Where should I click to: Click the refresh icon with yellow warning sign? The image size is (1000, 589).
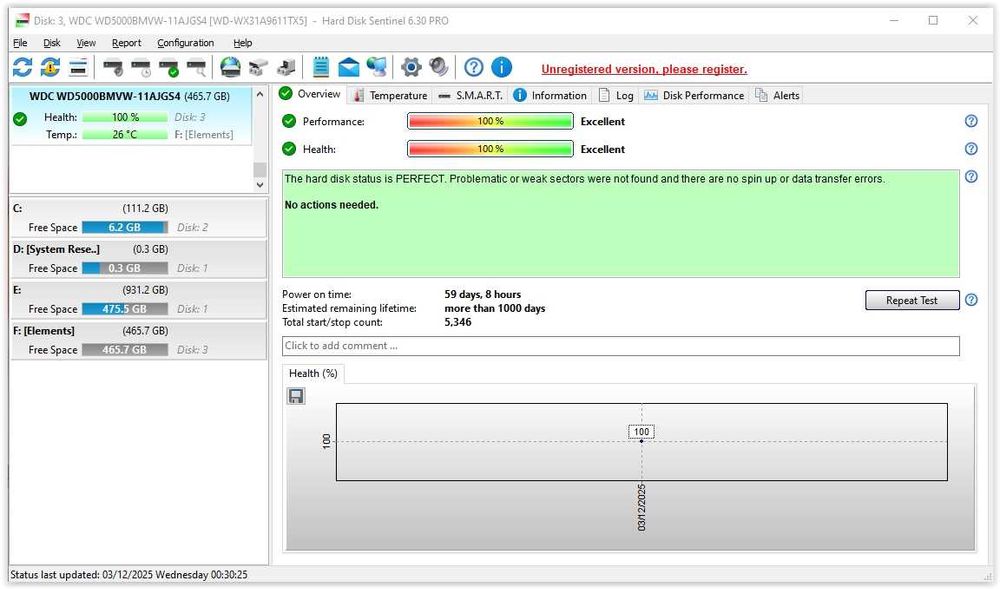click(x=50, y=67)
